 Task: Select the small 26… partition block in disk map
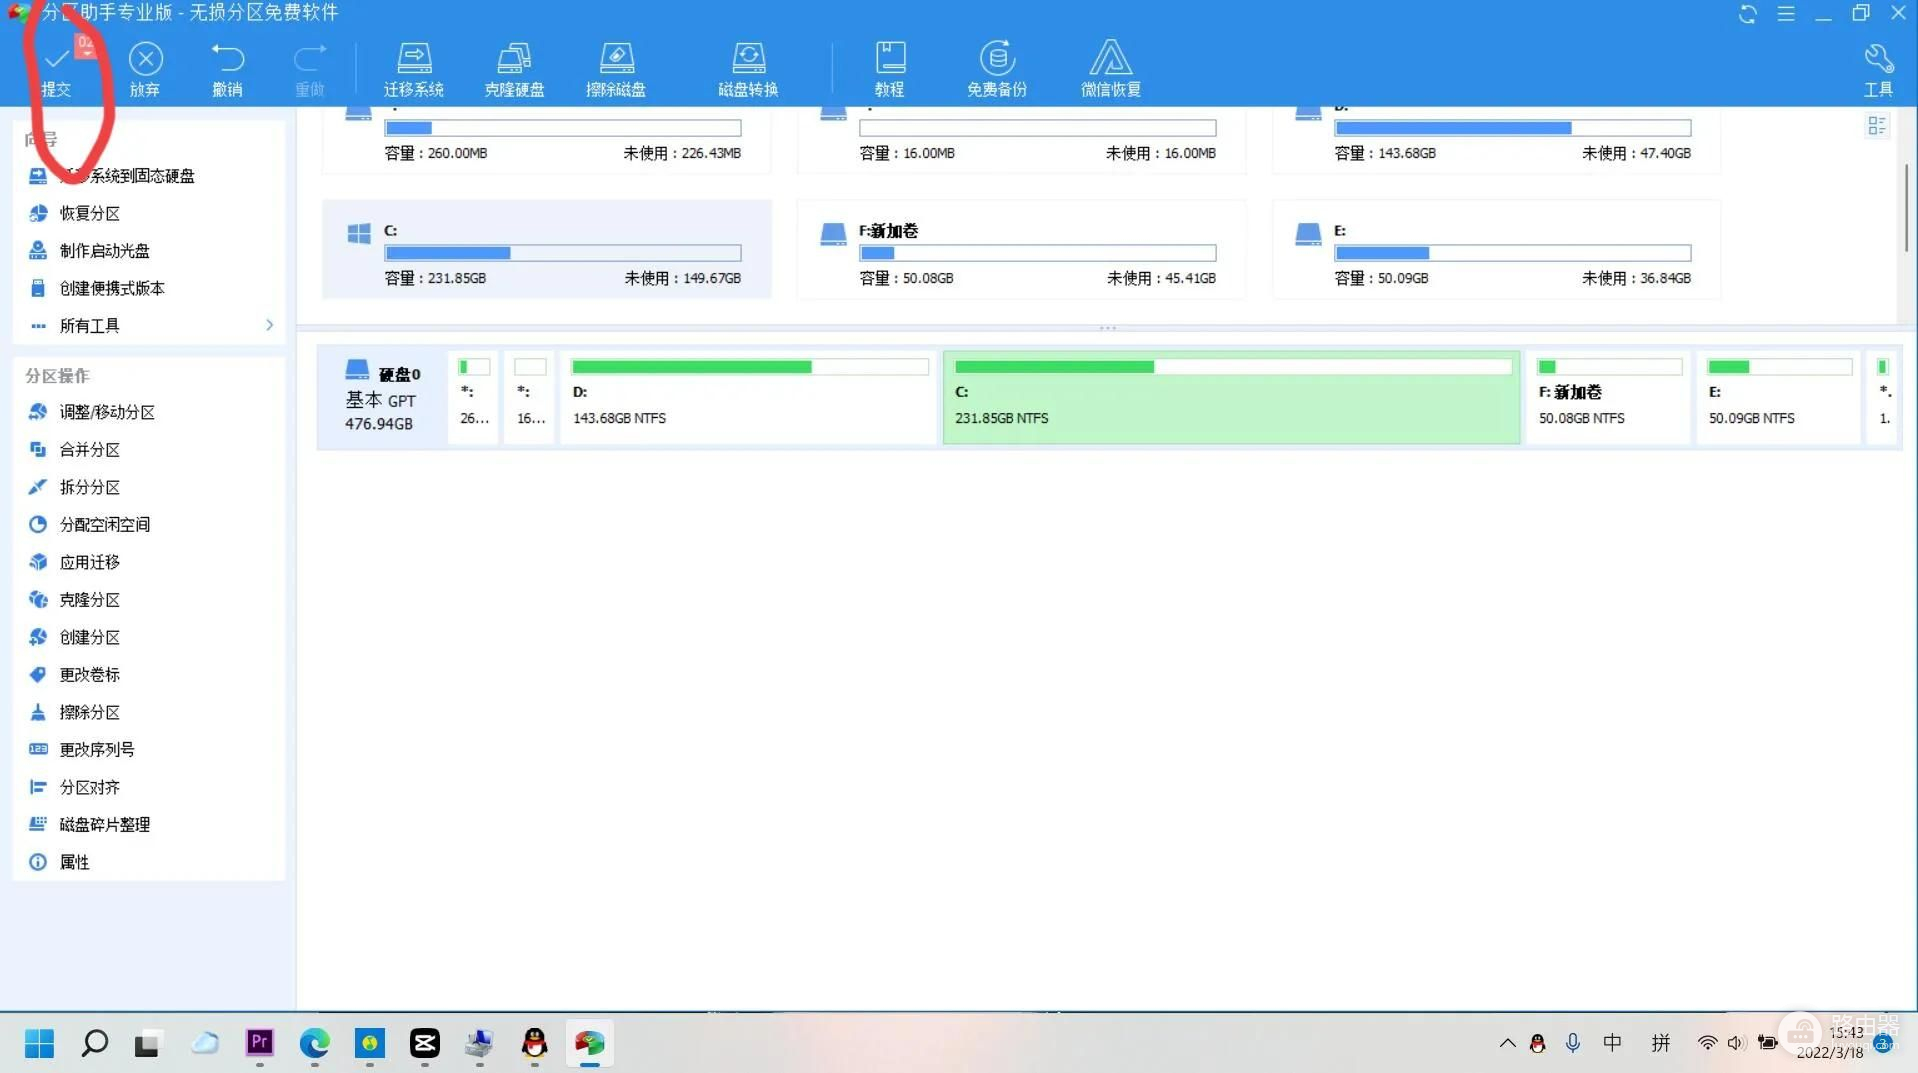474,397
